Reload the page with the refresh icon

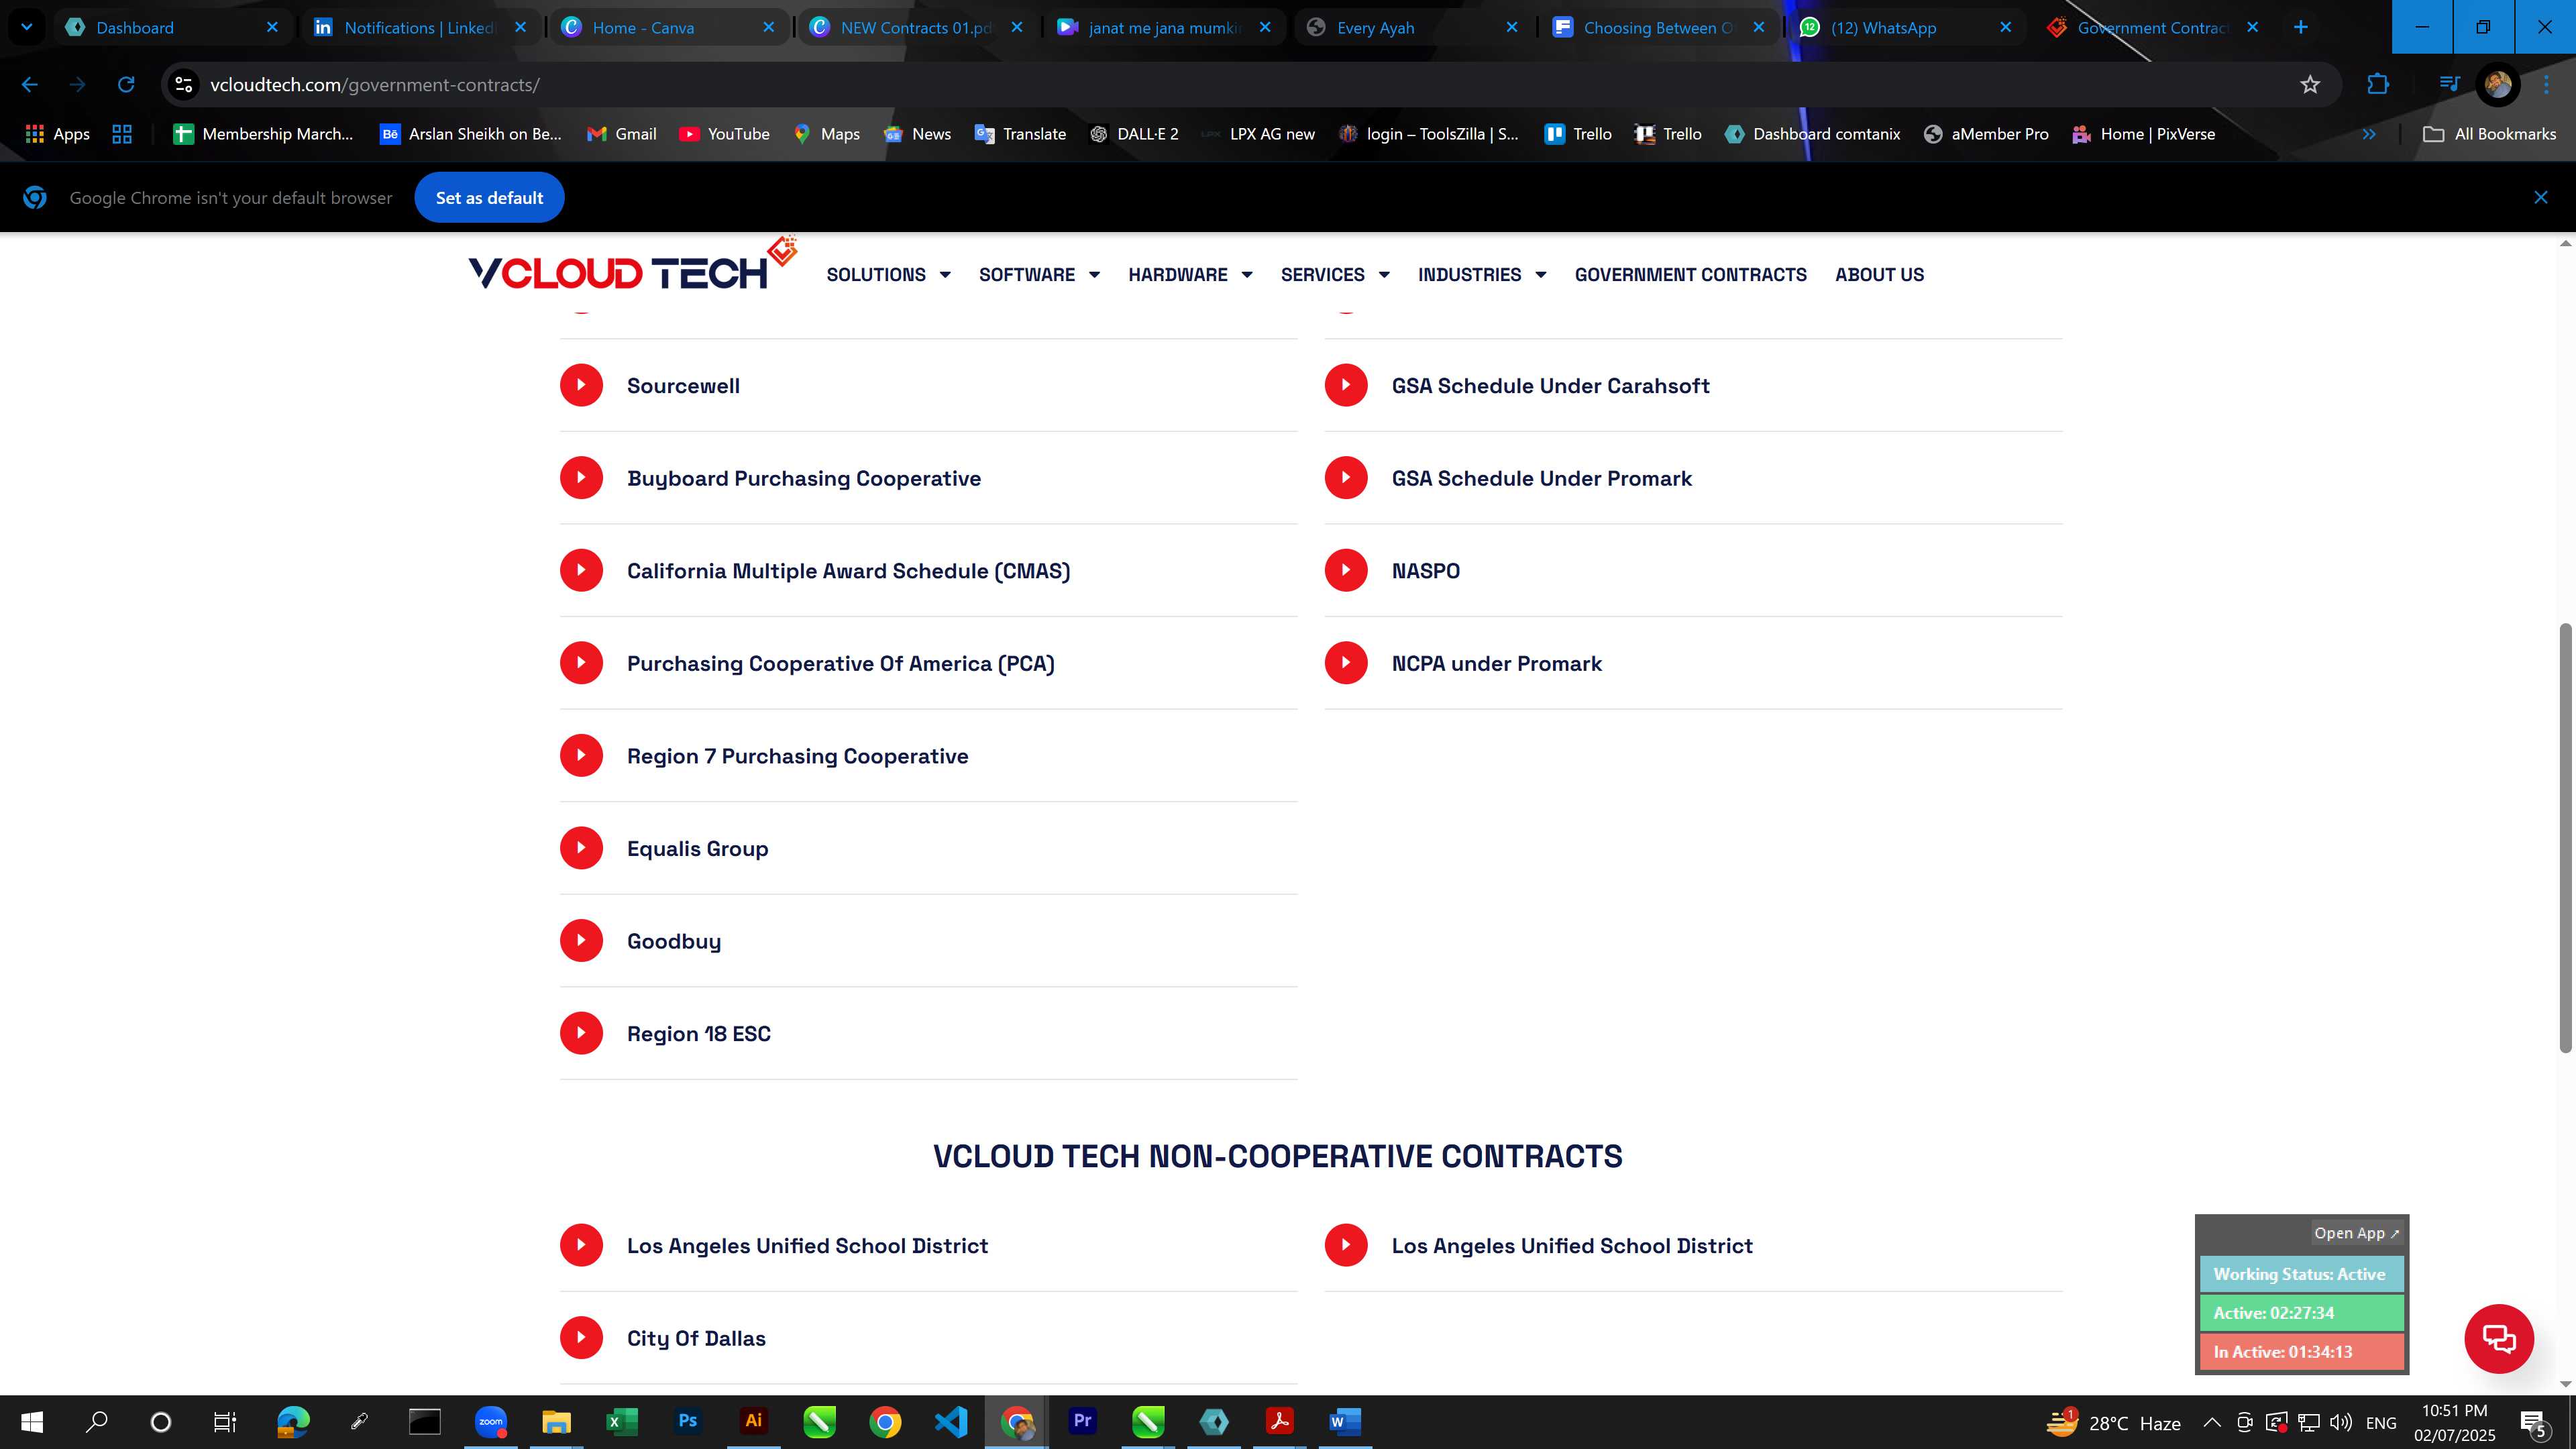[x=126, y=85]
